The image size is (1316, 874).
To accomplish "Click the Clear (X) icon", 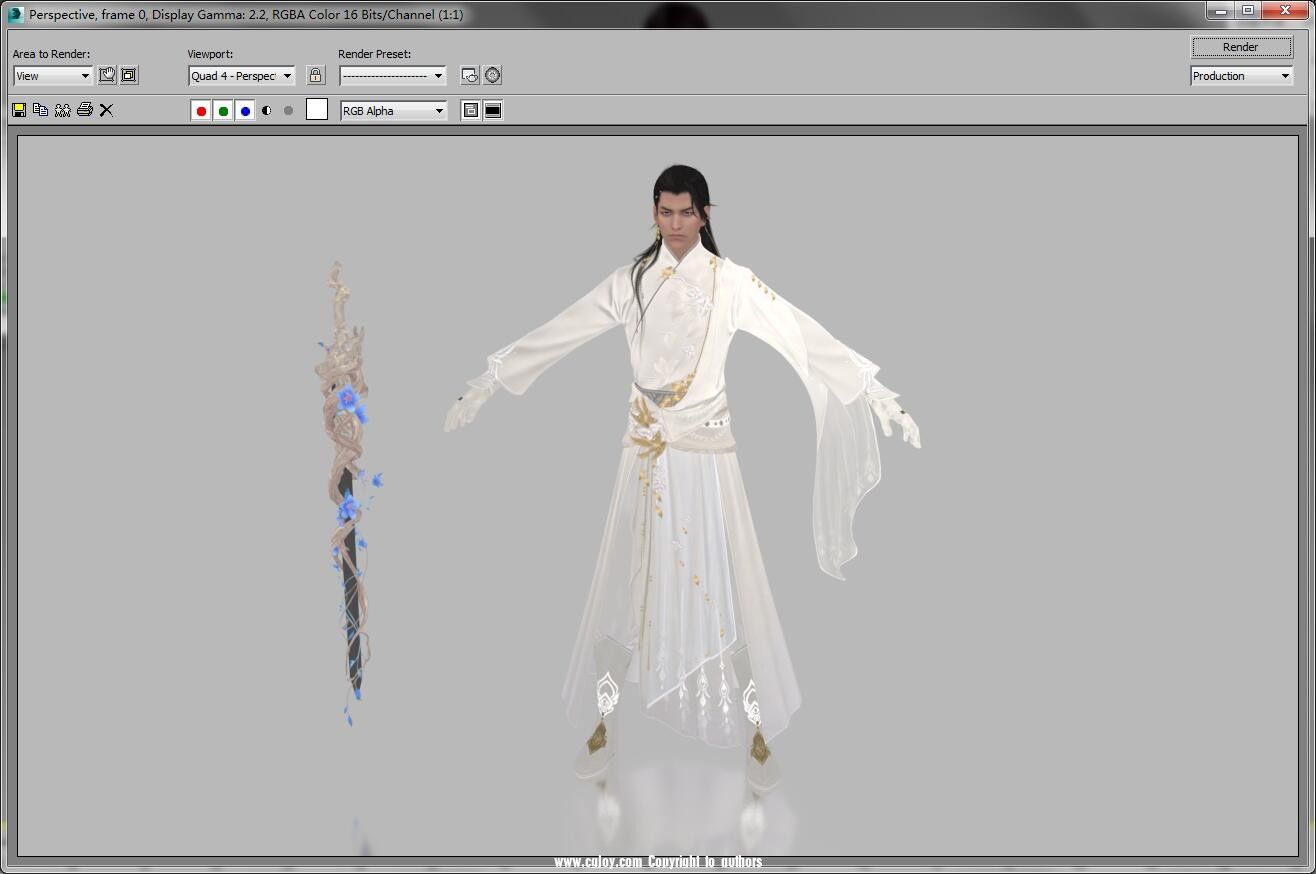I will point(106,110).
